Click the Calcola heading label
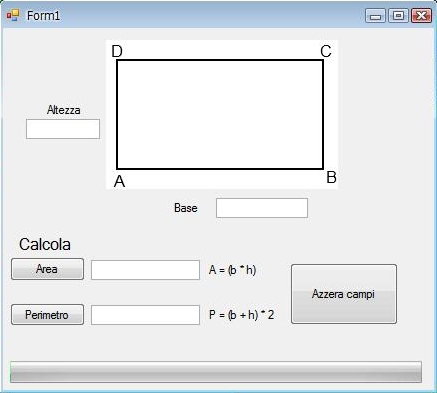 click(45, 244)
